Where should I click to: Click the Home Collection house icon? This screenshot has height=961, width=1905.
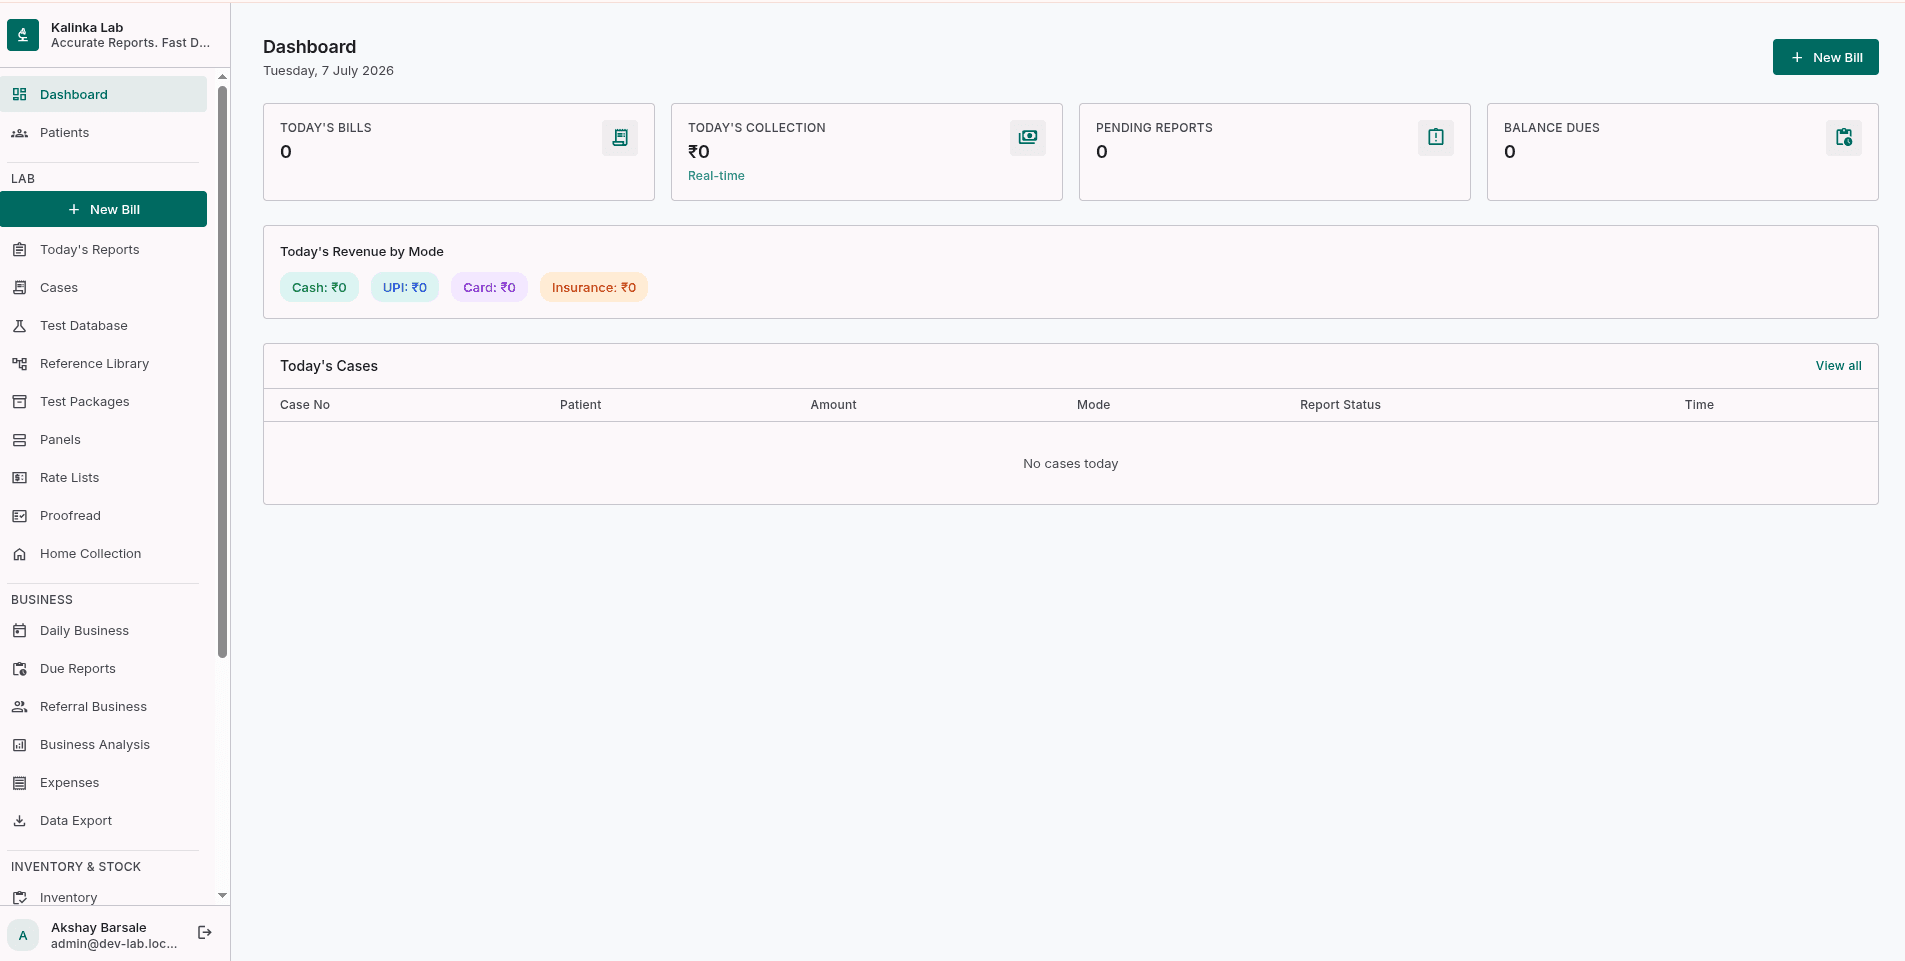click(19, 553)
